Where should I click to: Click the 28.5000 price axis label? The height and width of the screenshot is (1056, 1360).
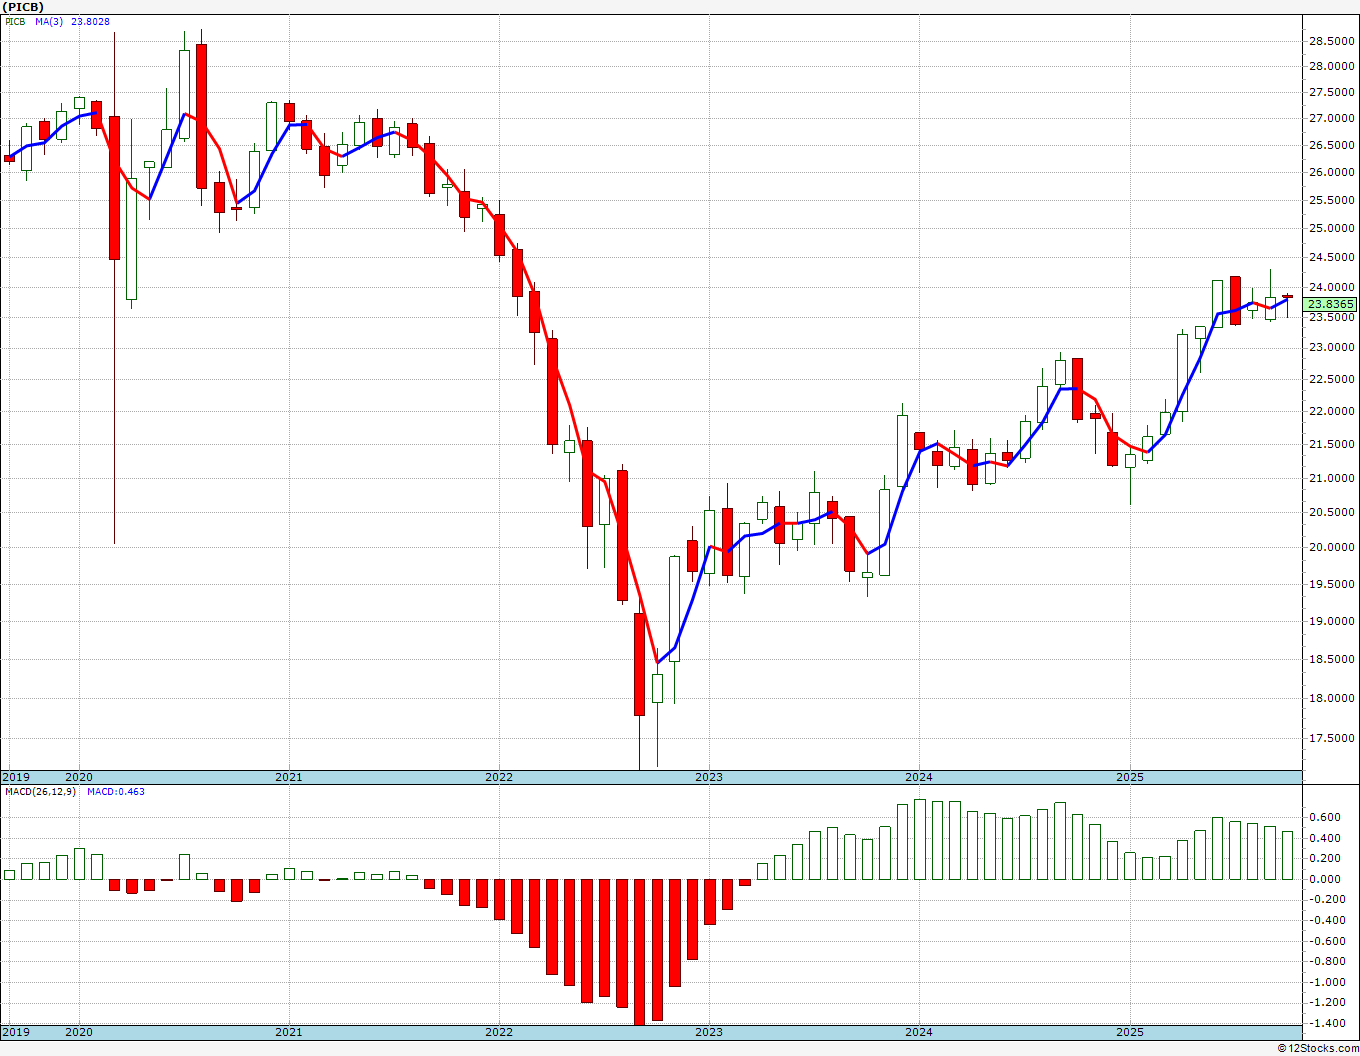click(1331, 41)
